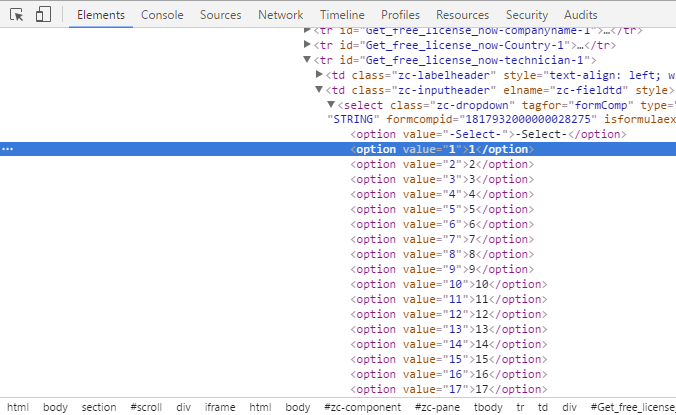The image size is (676, 415).
Task: Select the option value="3" row
Action: pyautogui.click(x=442, y=179)
